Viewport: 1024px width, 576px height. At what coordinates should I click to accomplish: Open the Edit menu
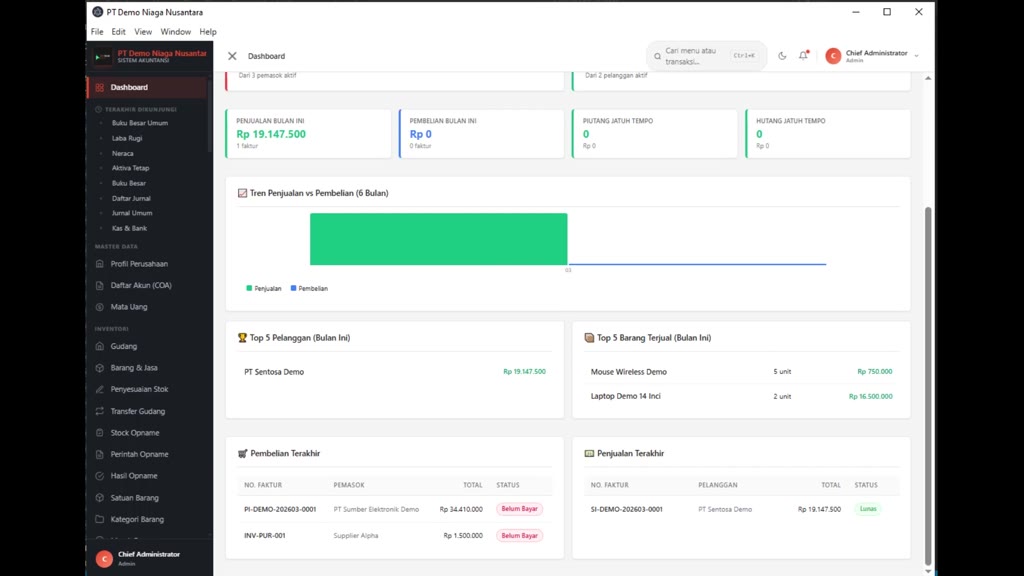(x=118, y=31)
